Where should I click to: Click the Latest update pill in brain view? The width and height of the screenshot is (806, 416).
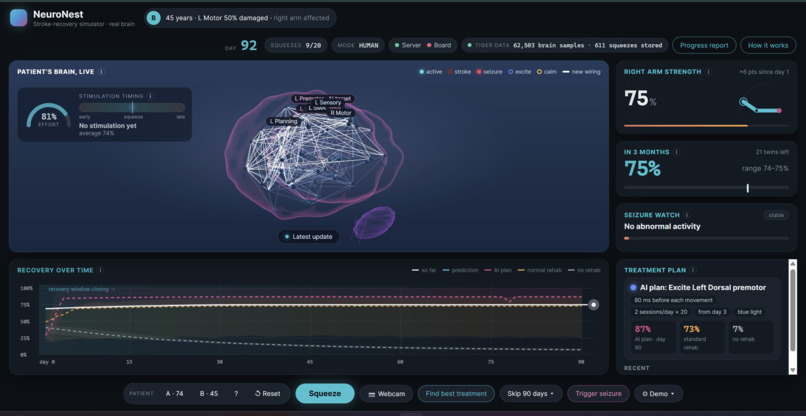point(309,237)
